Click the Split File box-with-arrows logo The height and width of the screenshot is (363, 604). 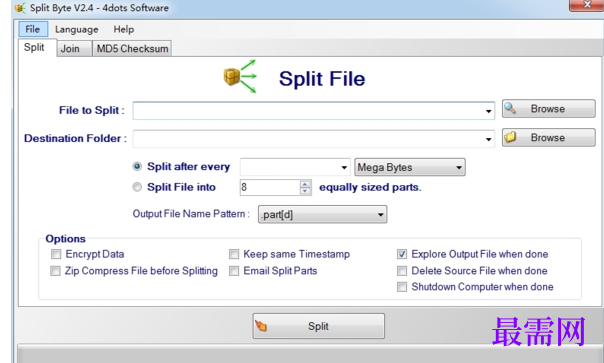tap(240, 76)
